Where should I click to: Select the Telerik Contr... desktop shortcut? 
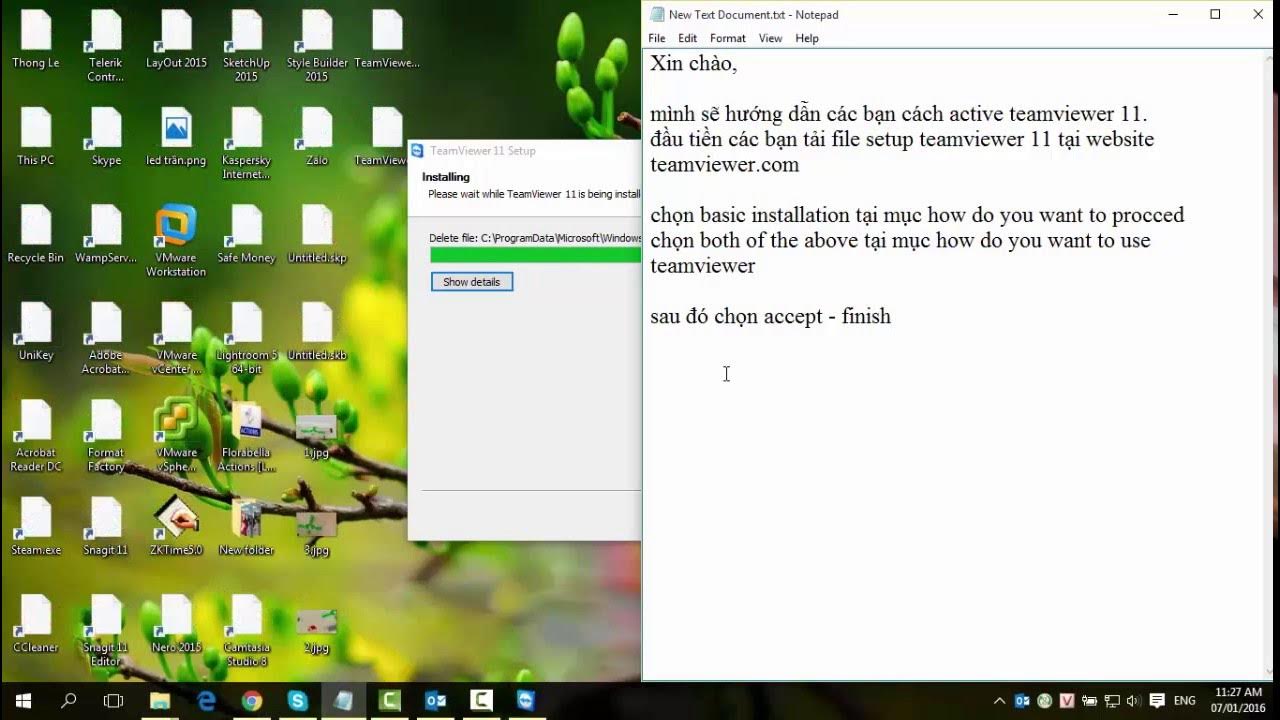tap(106, 46)
